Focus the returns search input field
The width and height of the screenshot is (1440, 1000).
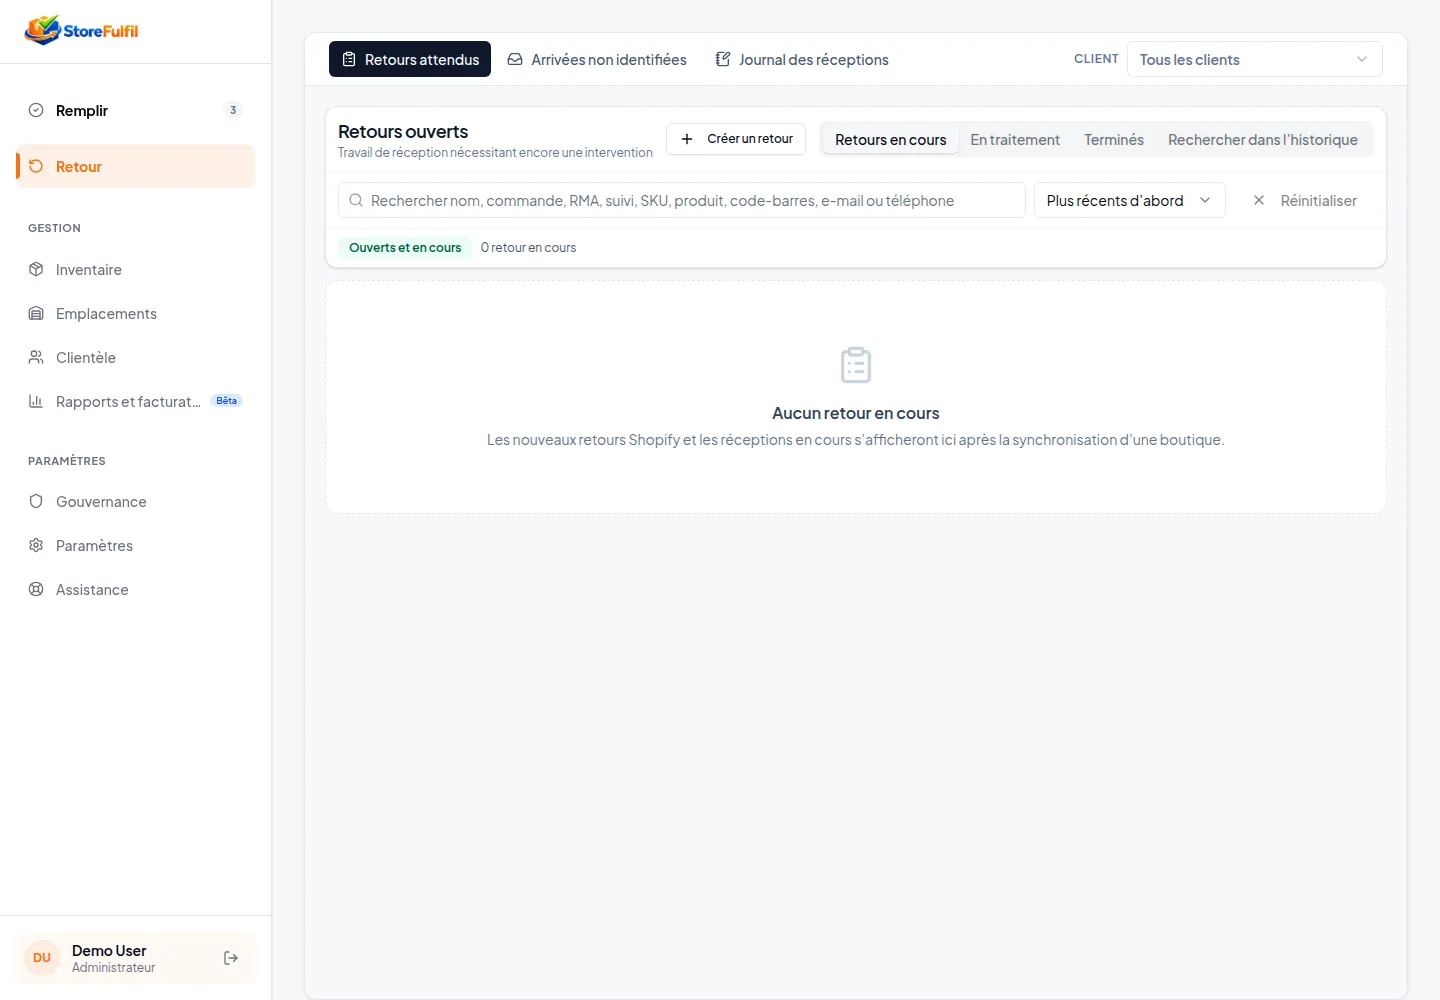coord(682,200)
